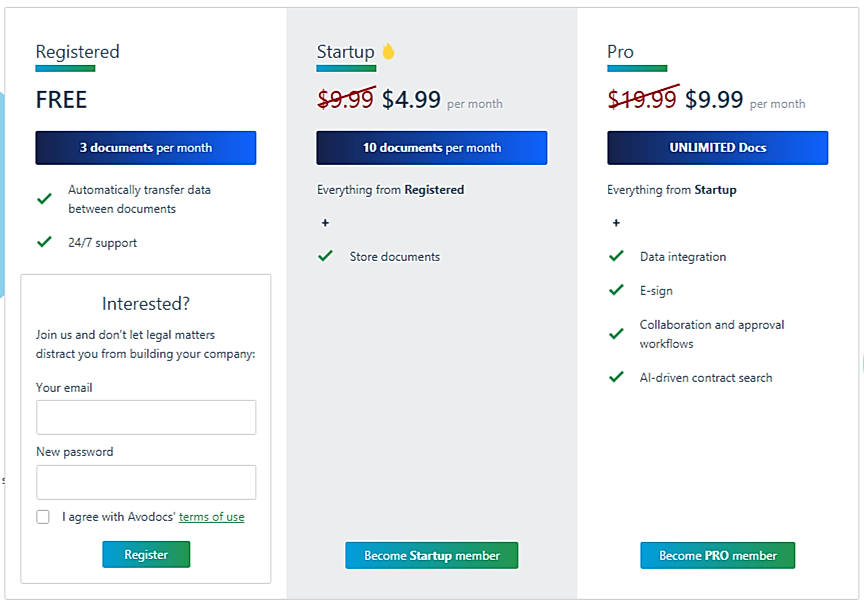Enable the agree to terms of use checkbox
This screenshot has width=864, height=606.
tap(42, 516)
